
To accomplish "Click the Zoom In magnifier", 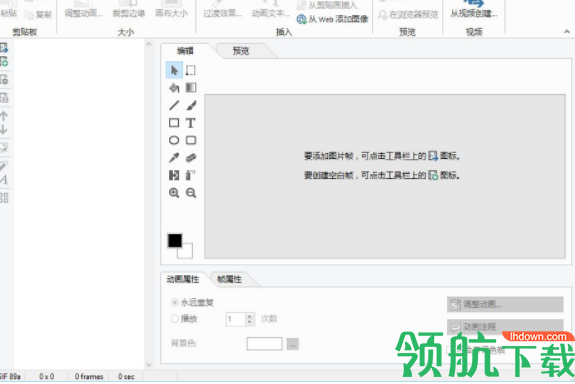I will coord(174,193).
